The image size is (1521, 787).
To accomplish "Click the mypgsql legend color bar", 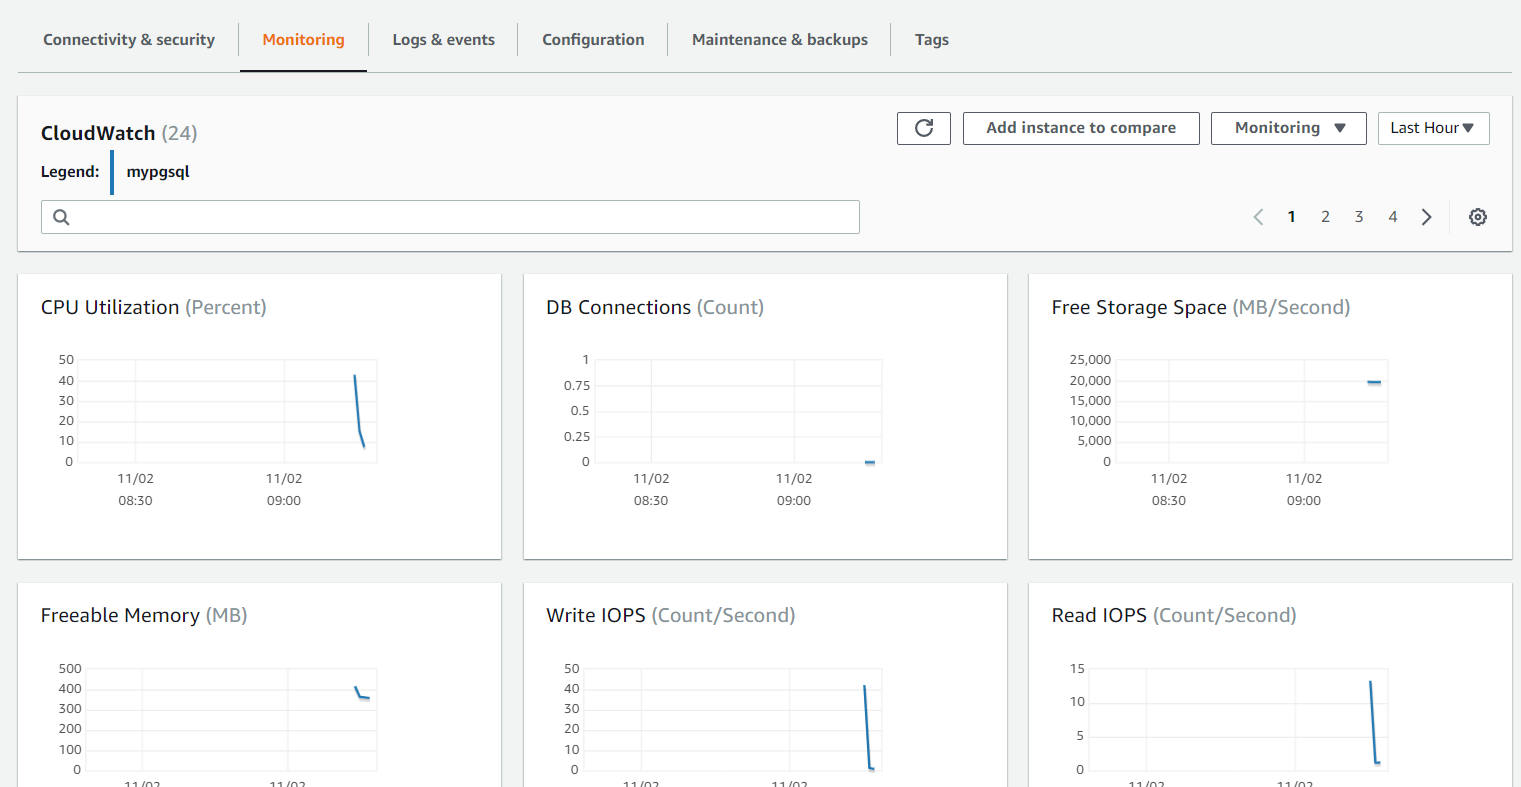I will [112, 172].
